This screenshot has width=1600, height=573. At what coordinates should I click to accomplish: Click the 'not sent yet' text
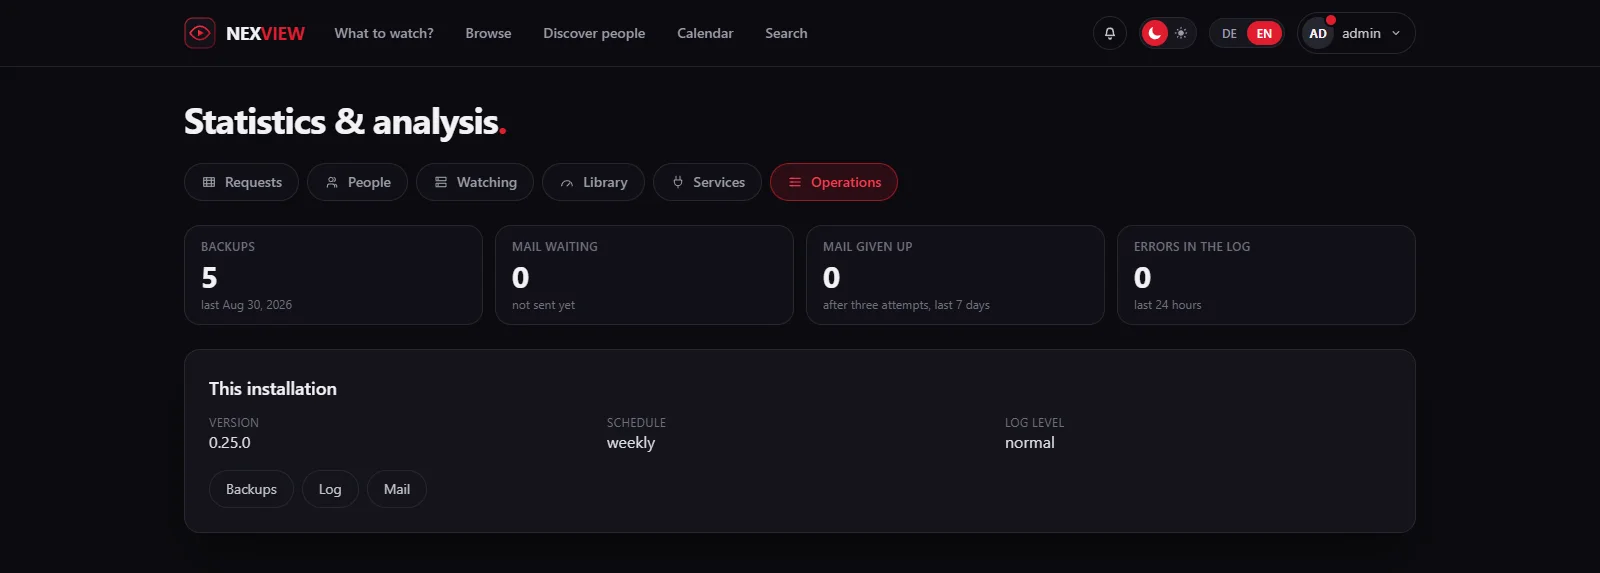pos(543,305)
